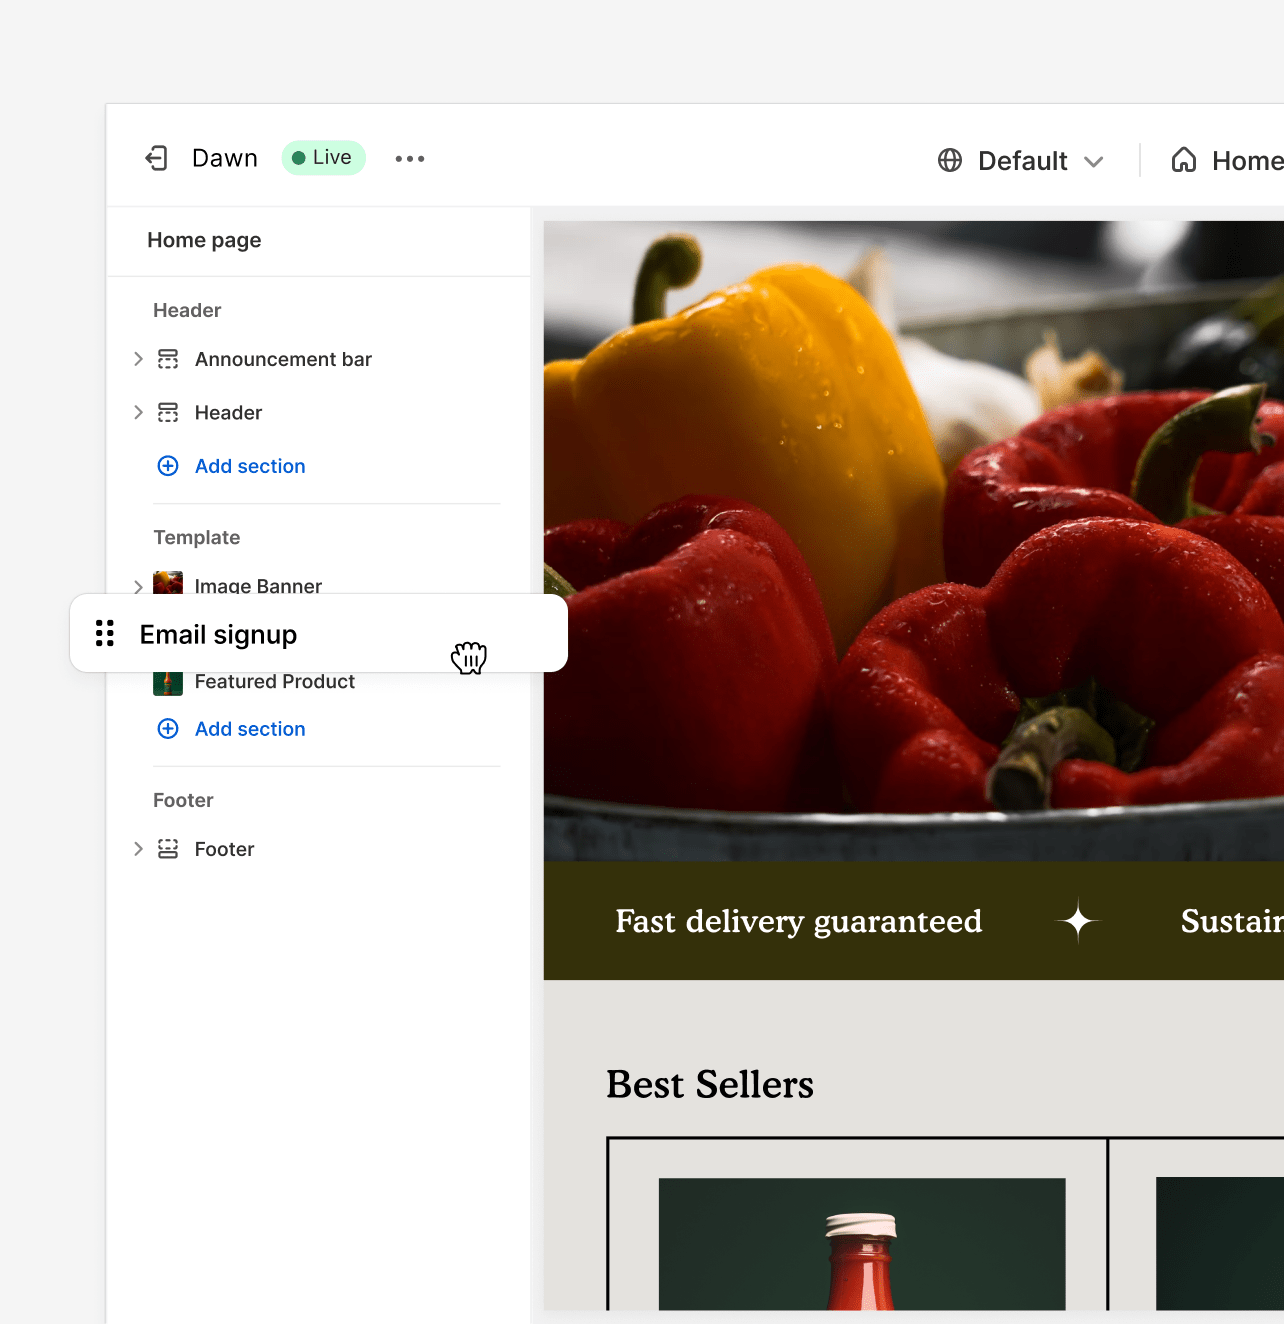
Task: Click 'Fast delivery guaranteed' text in preview
Action: point(798,921)
